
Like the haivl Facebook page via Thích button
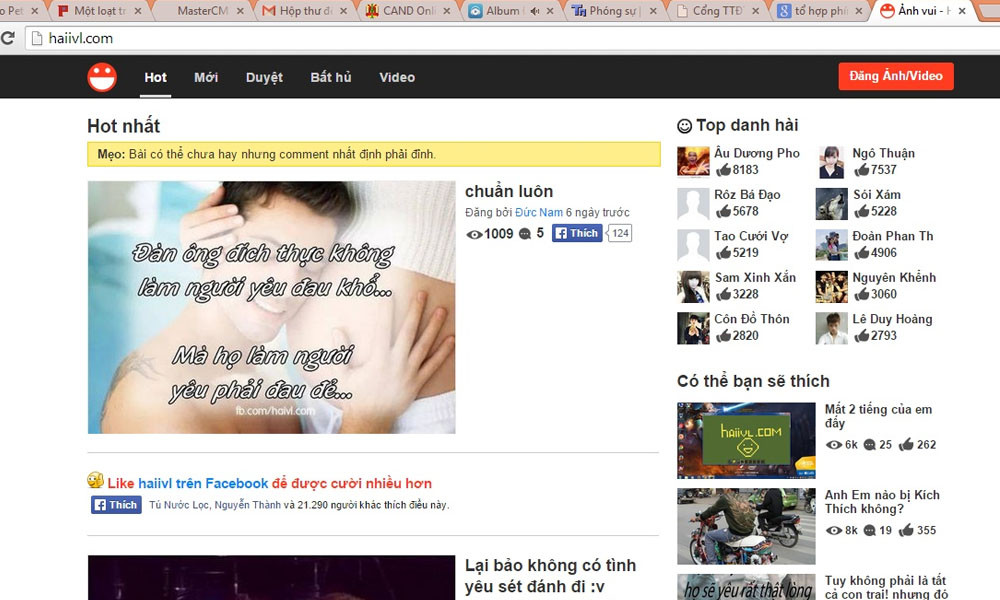pyautogui.click(x=116, y=505)
